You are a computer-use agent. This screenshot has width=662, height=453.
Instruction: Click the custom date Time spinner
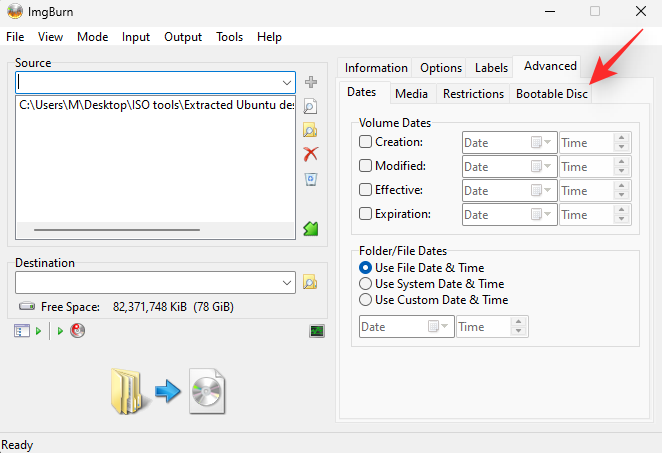(518, 326)
